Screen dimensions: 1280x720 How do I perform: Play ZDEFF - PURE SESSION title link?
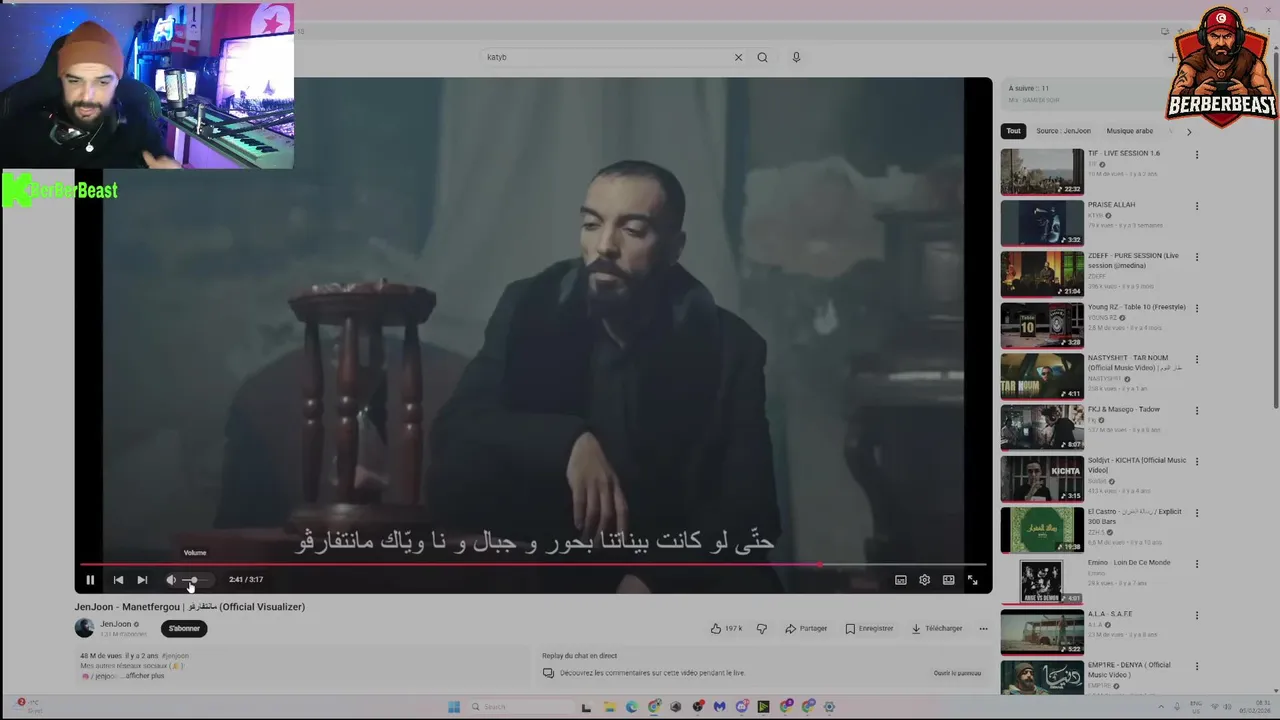tap(1133, 260)
